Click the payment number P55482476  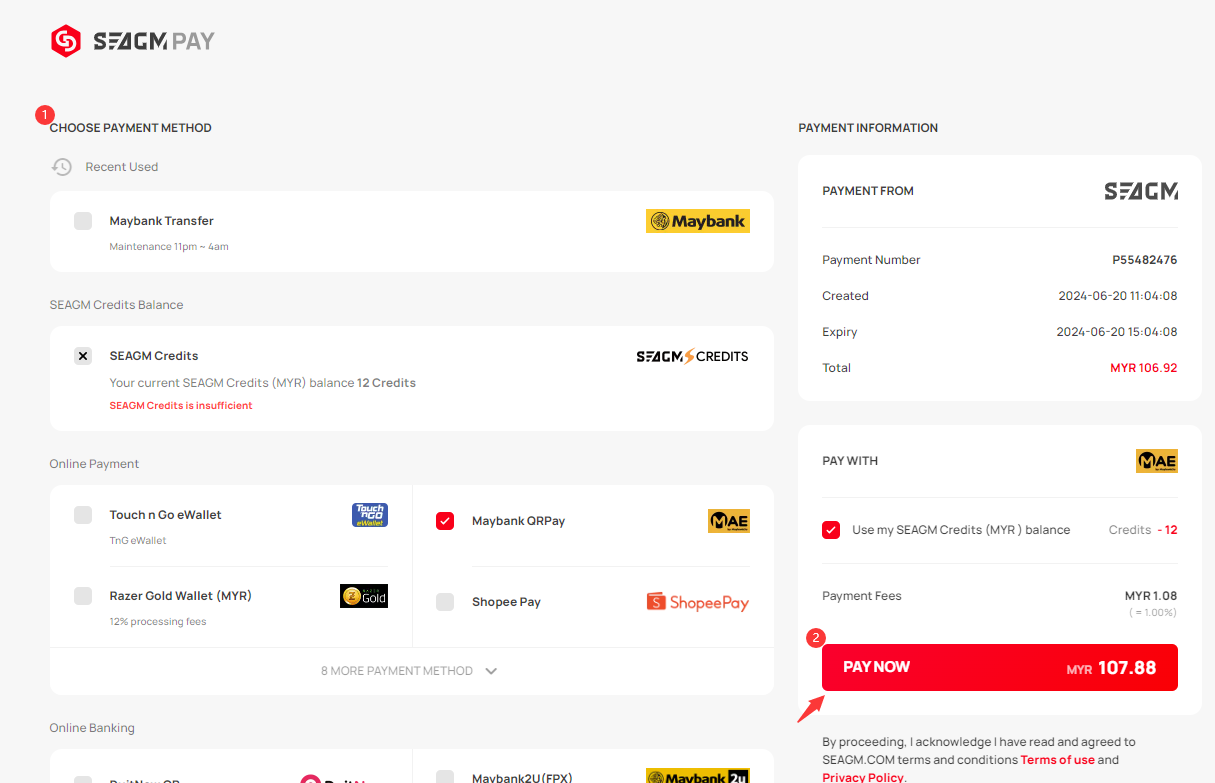(1145, 260)
